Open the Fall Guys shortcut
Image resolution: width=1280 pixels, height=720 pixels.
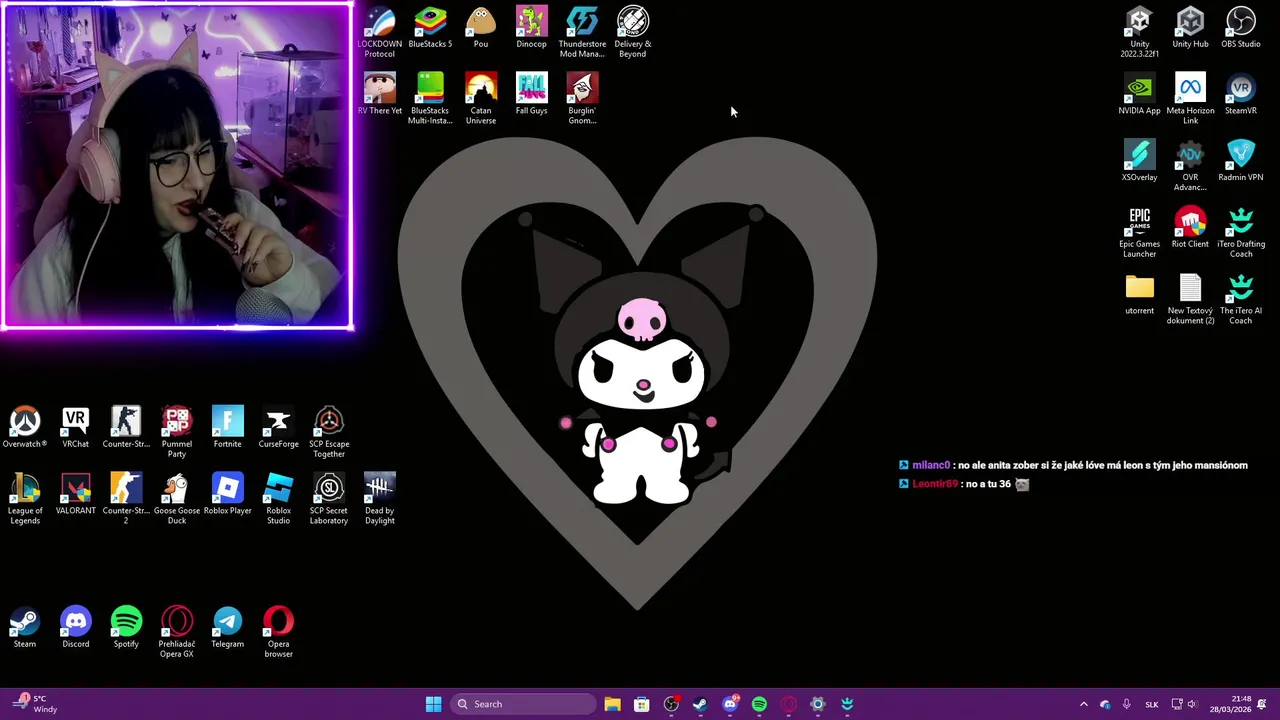pyautogui.click(x=531, y=94)
